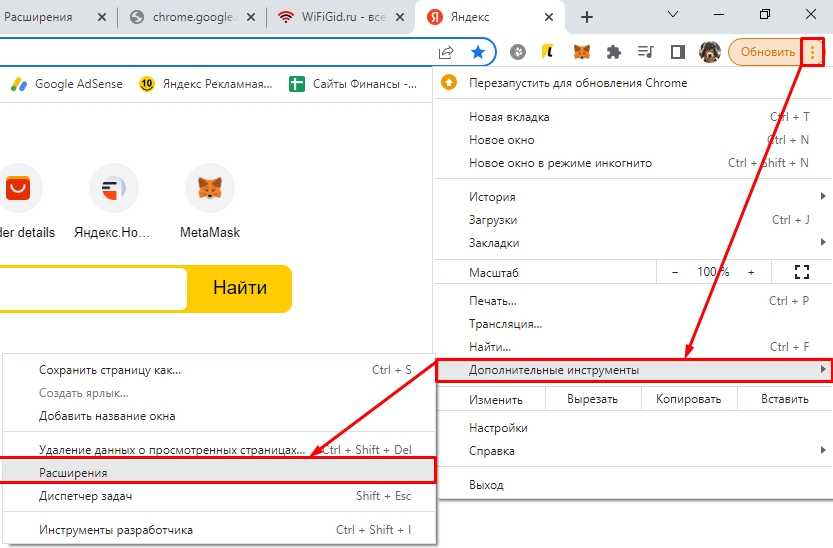The width and height of the screenshot is (833, 548).
Task: Open the media control playlist icon
Action: (x=645, y=52)
